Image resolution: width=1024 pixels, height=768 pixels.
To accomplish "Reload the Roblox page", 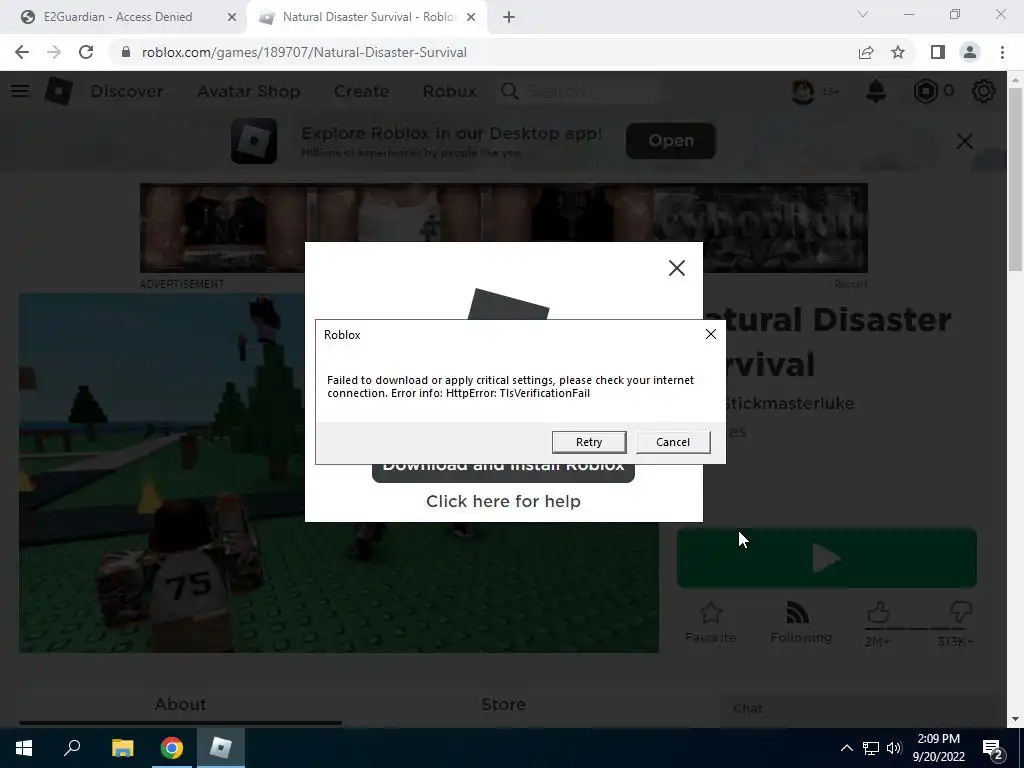I will pos(86,52).
